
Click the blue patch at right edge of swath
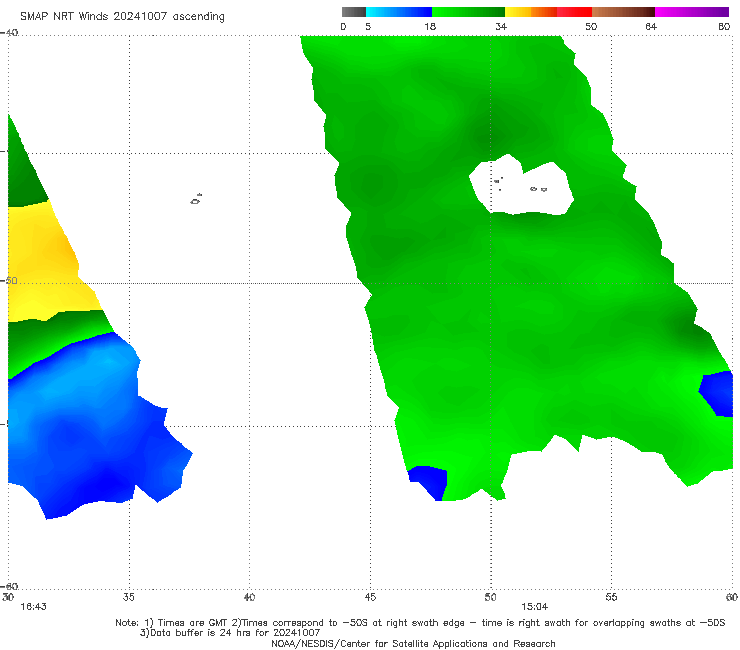point(717,393)
